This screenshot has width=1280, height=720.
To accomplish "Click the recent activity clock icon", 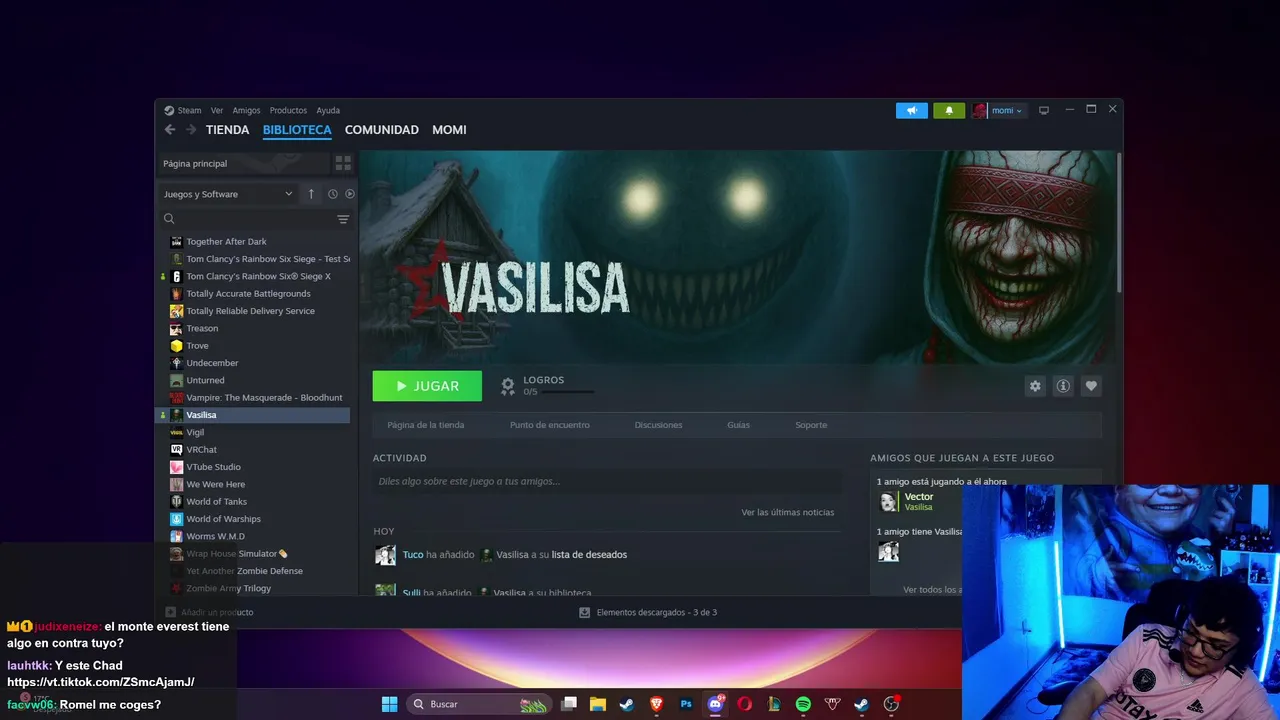I will pyautogui.click(x=333, y=194).
